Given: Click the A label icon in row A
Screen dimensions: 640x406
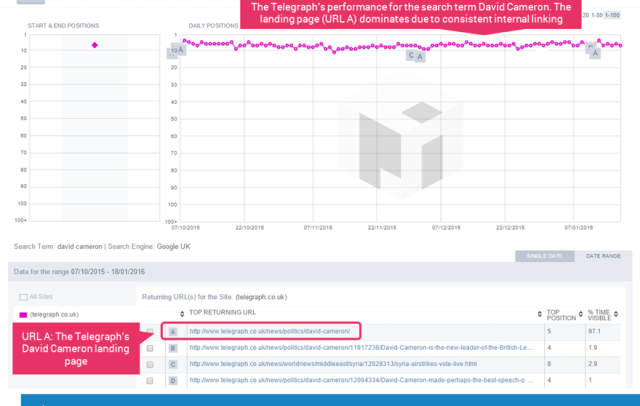Looking at the screenshot, I should click(x=173, y=332).
